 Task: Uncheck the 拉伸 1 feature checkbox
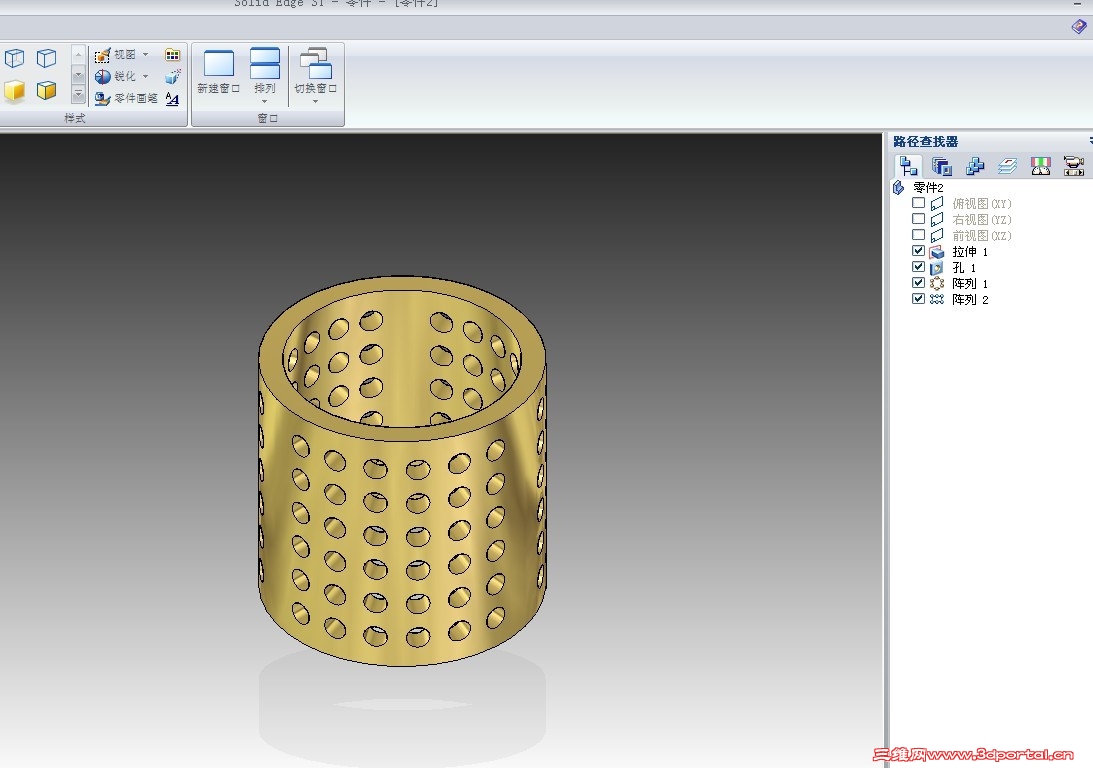[918, 251]
